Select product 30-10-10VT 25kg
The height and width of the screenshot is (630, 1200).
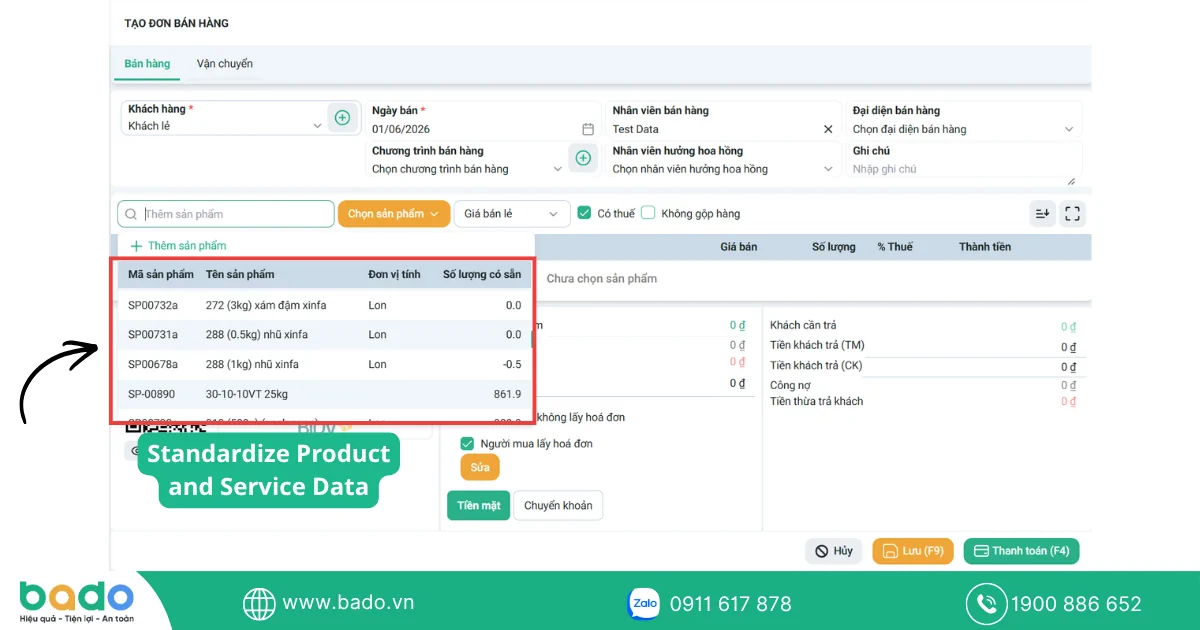pyautogui.click(x=324, y=394)
